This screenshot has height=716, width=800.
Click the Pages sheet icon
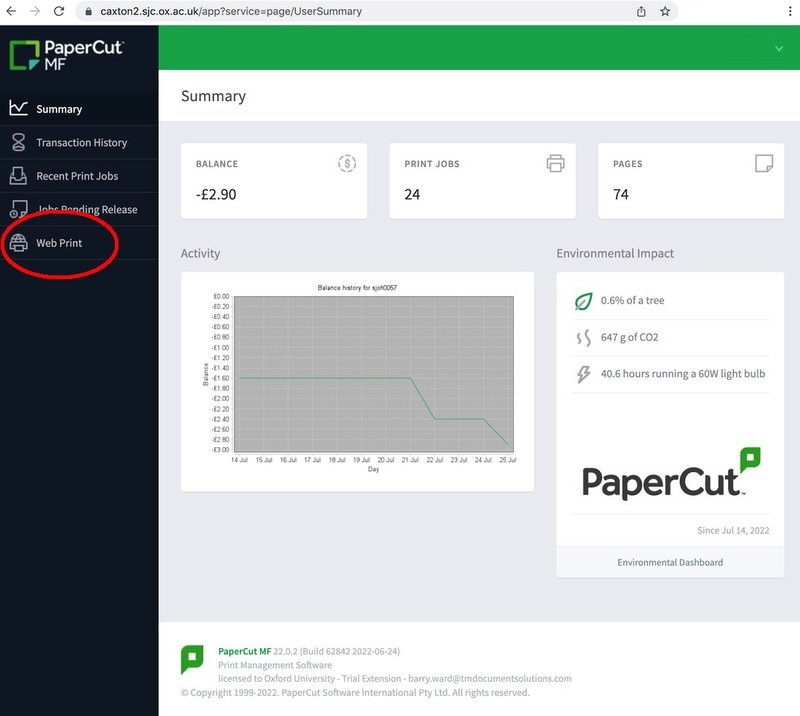click(764, 163)
